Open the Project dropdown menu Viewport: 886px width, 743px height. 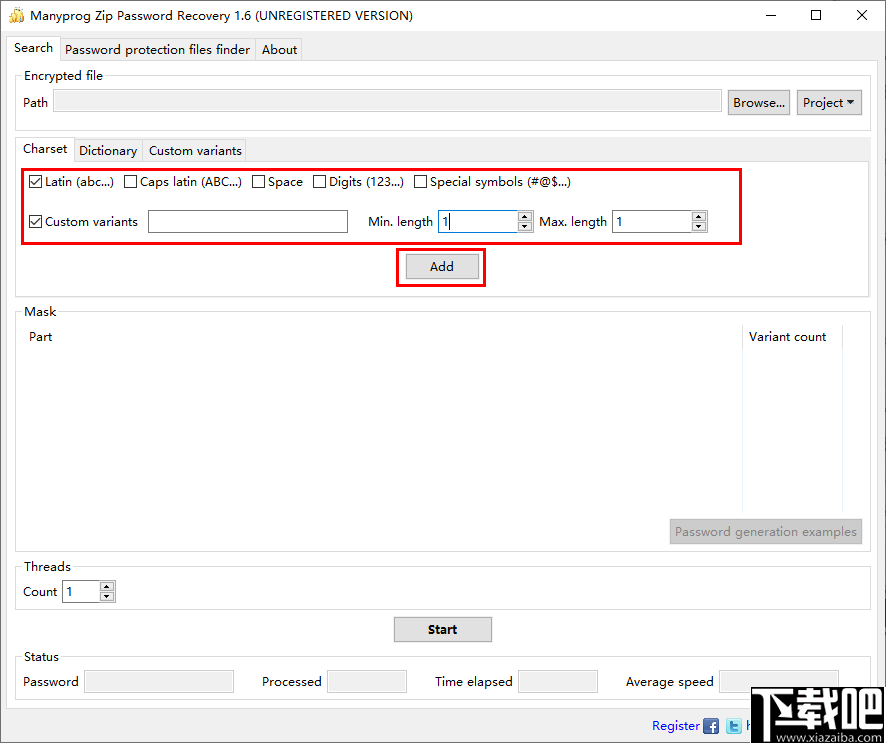click(x=829, y=102)
